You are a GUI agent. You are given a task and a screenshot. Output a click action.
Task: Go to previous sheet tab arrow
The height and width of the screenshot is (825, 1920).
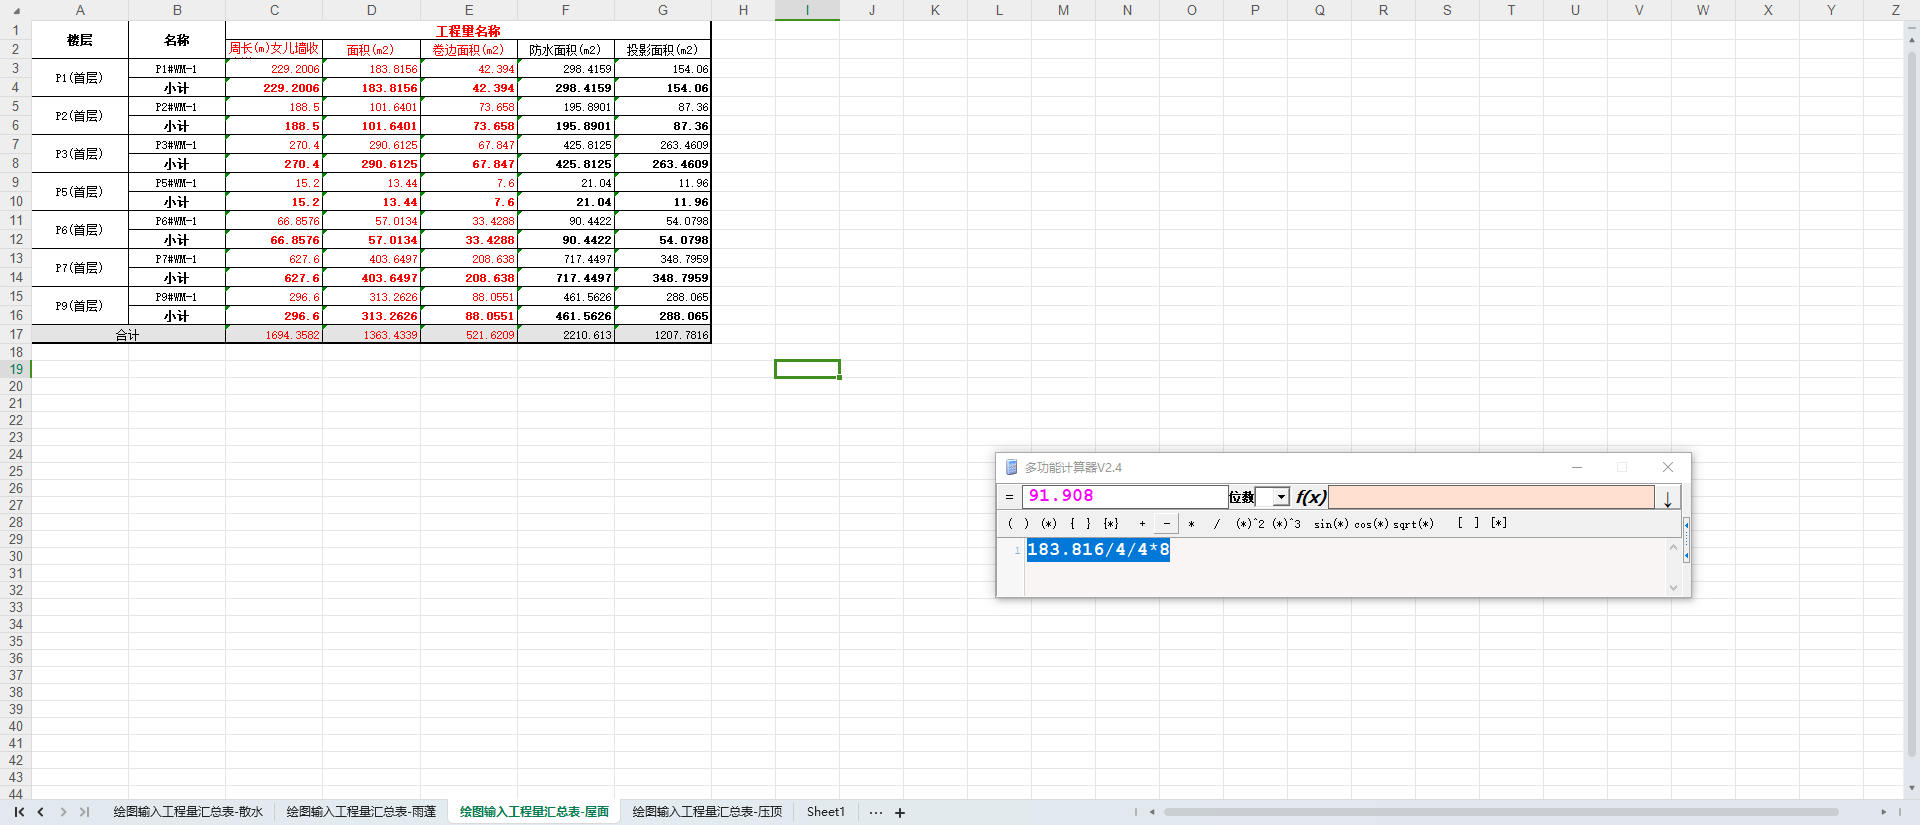[41, 812]
